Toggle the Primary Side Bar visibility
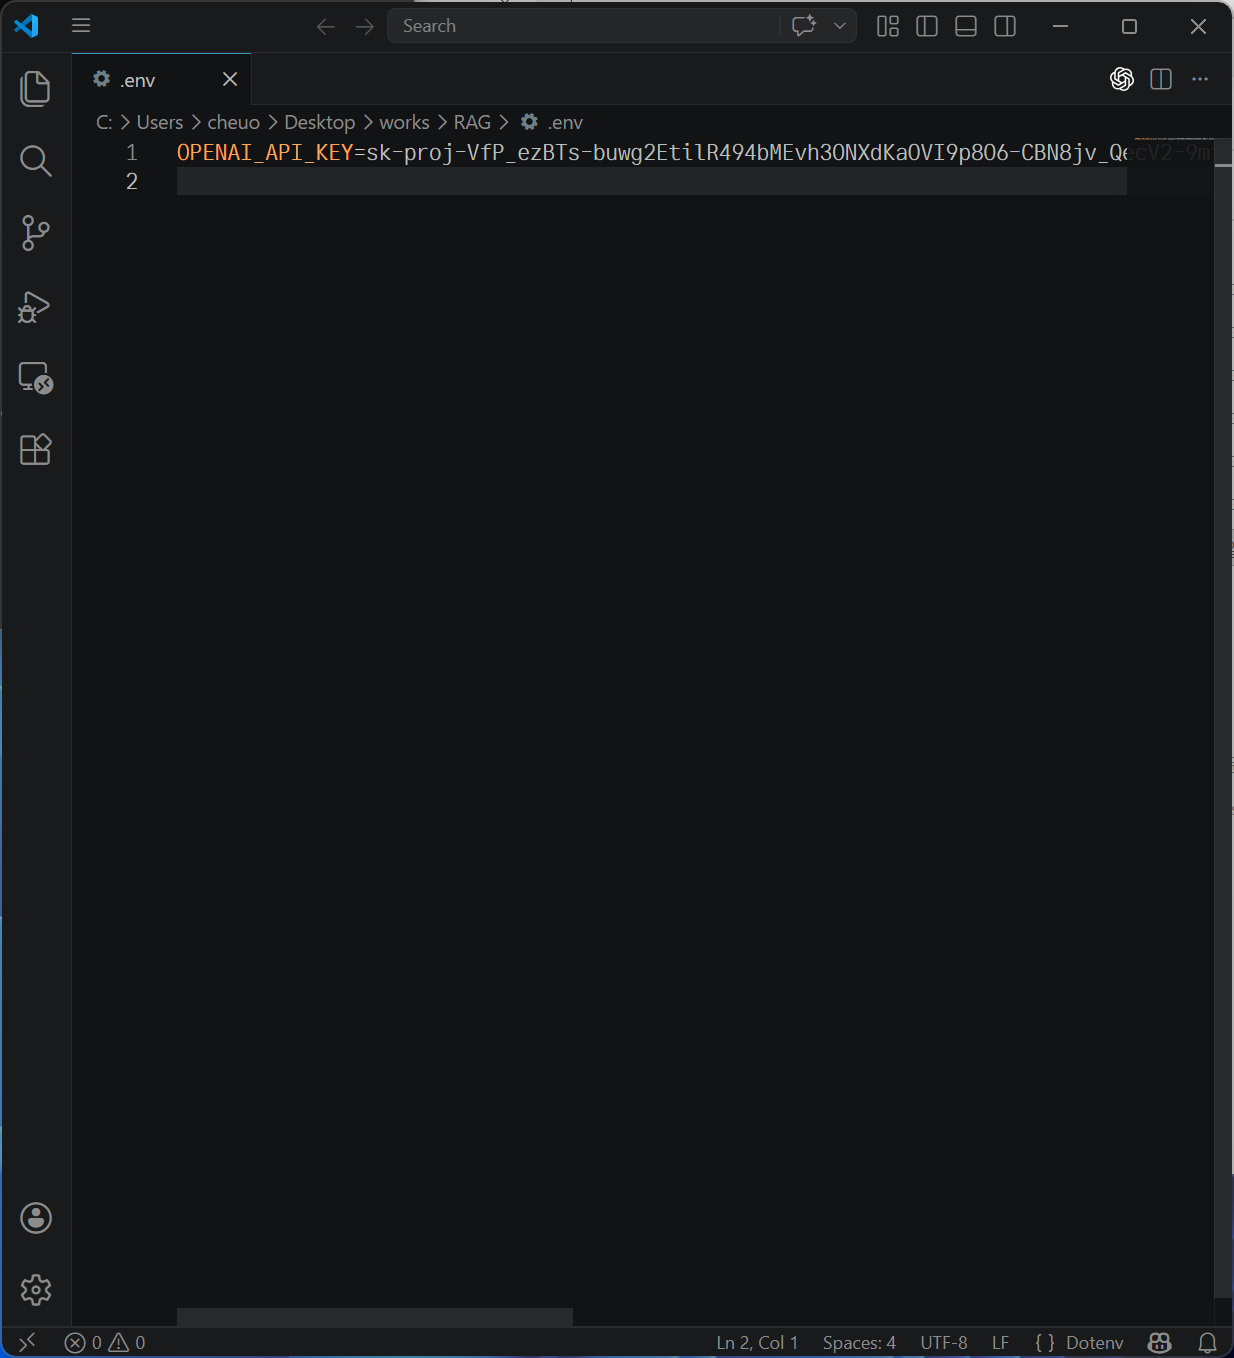This screenshot has height=1358, width=1234. (x=926, y=26)
